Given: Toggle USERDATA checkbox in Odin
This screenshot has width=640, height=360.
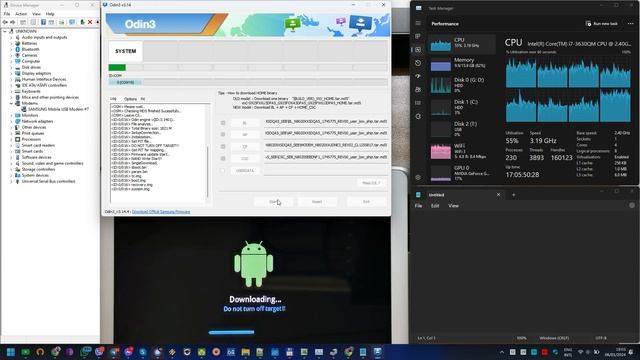Looking at the screenshot, I should pyautogui.click(x=223, y=170).
